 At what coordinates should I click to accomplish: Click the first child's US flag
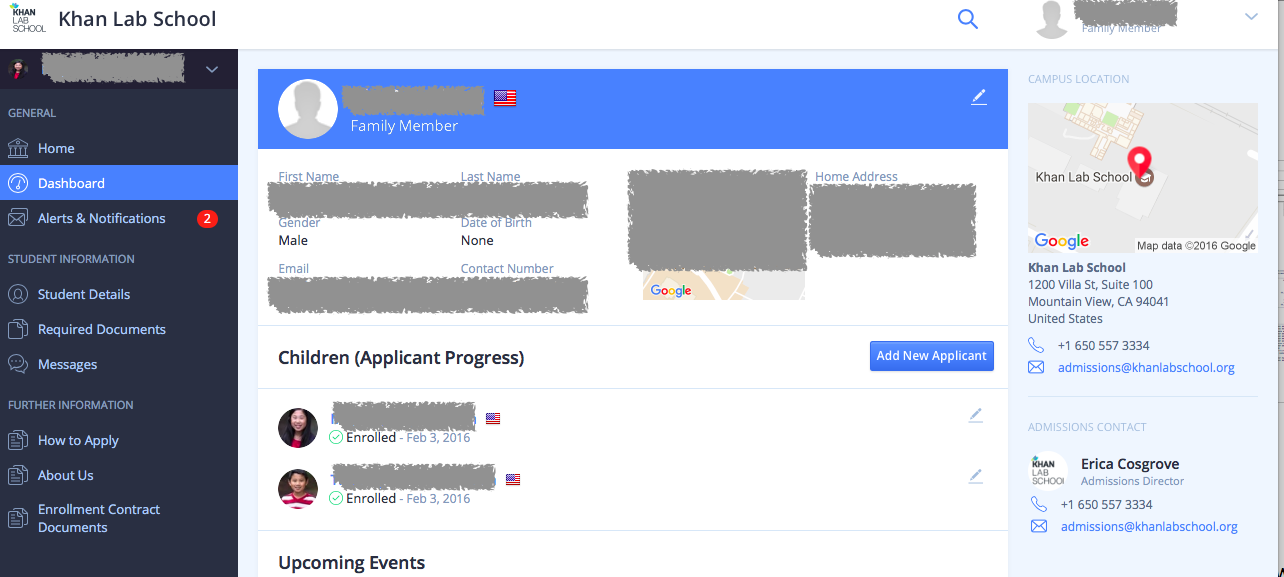(493, 418)
